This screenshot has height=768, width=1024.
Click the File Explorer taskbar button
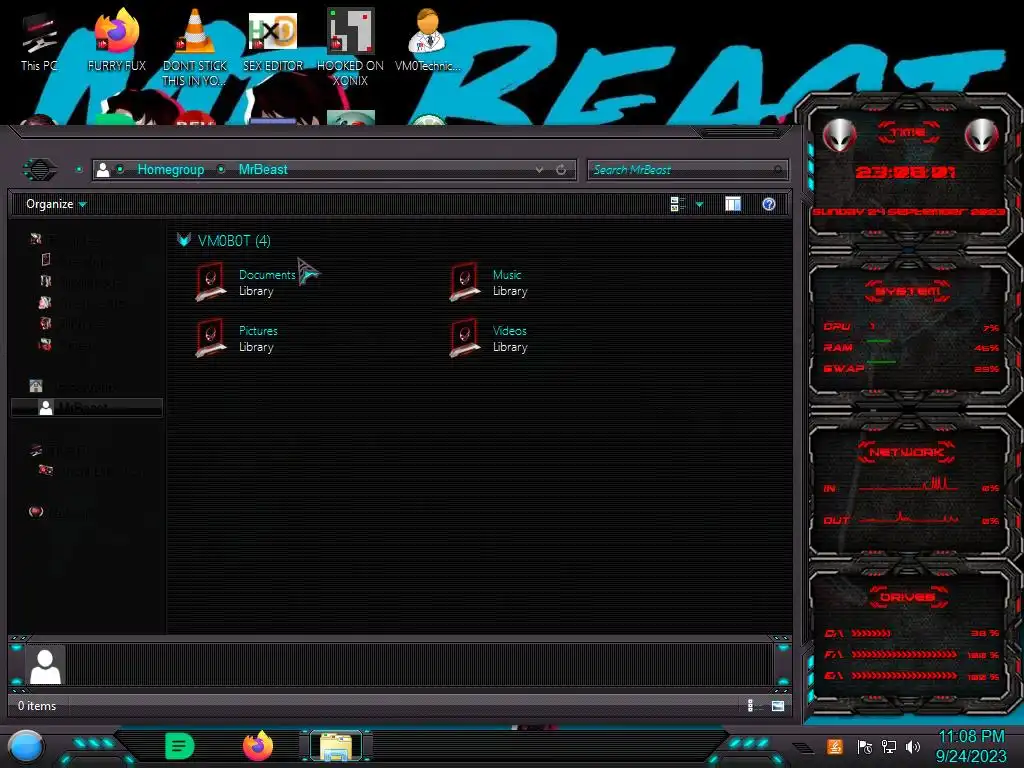pyautogui.click(x=336, y=746)
